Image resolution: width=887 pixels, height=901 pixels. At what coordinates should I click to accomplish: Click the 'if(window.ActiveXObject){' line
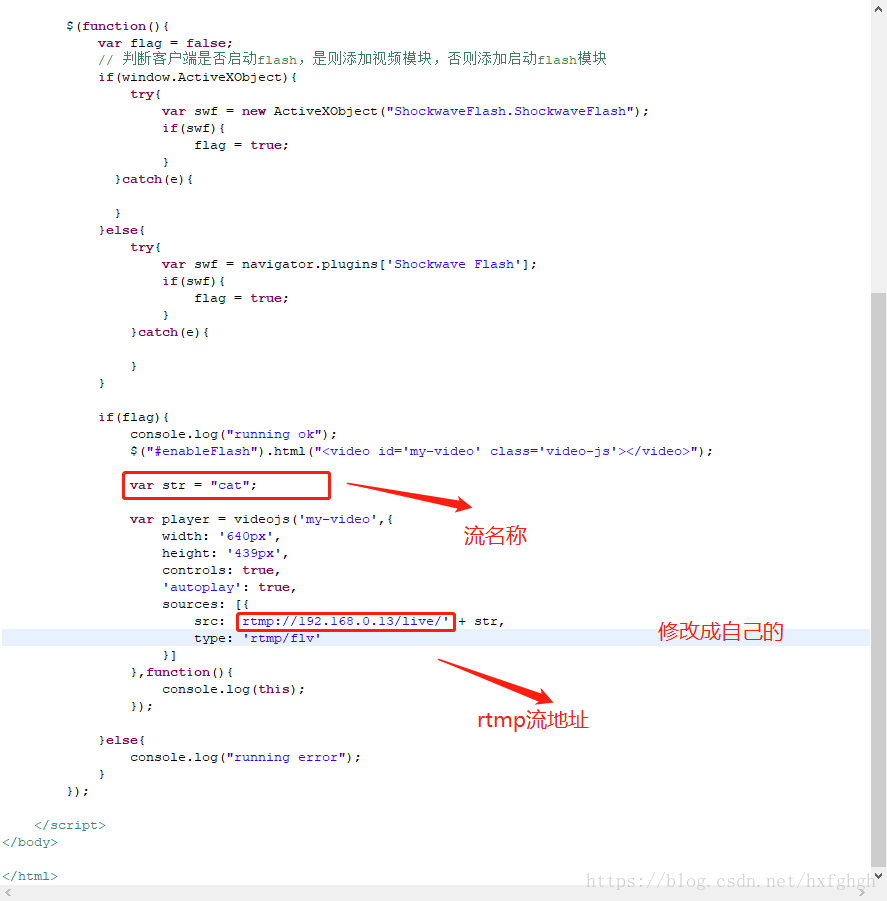click(197, 77)
